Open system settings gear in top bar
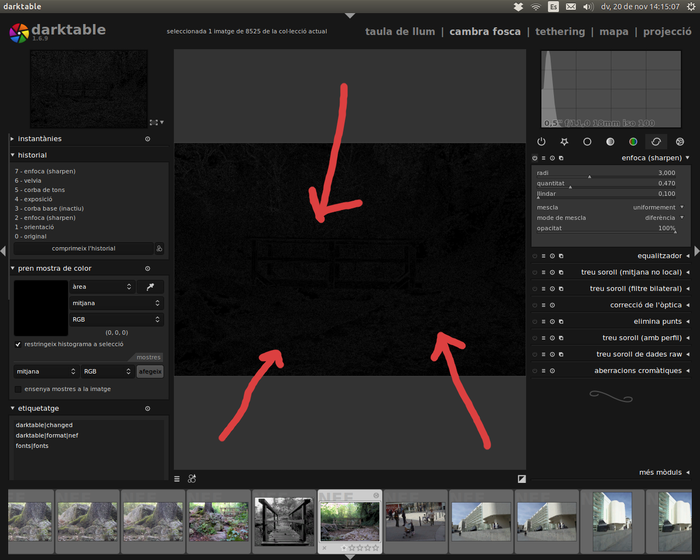Image resolution: width=700 pixels, height=560 pixels. 691,7
